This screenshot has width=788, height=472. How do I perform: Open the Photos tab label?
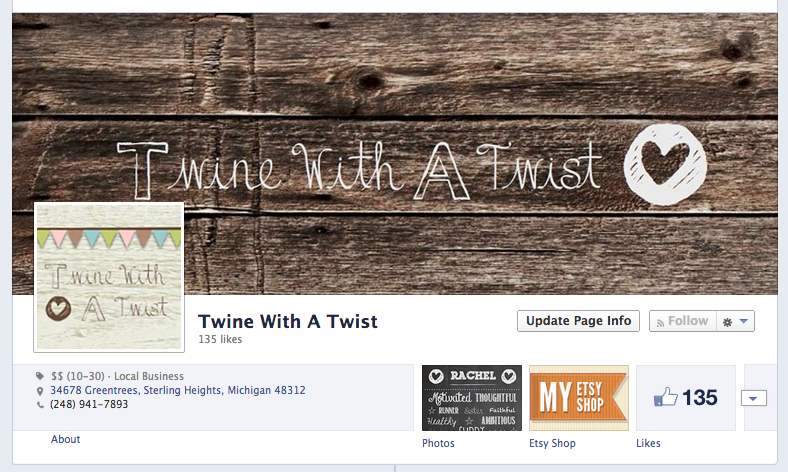(x=438, y=443)
